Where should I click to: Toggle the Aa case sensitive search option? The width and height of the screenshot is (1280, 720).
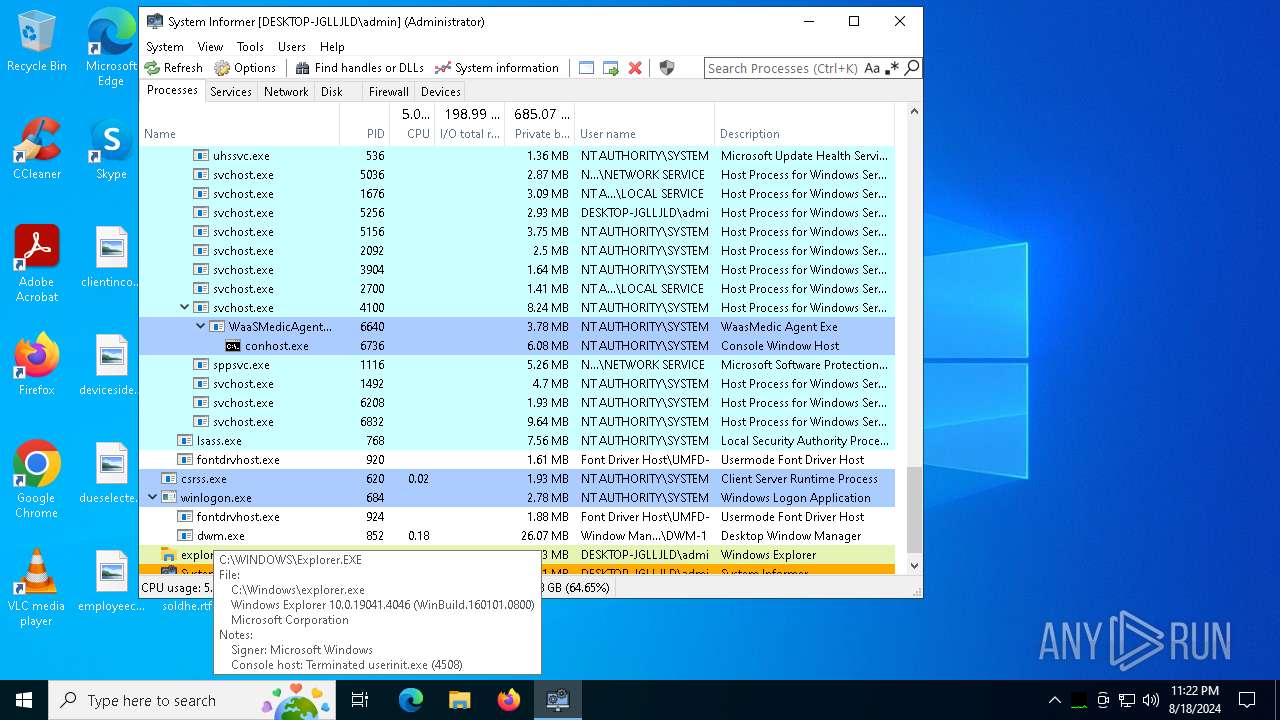click(x=872, y=68)
